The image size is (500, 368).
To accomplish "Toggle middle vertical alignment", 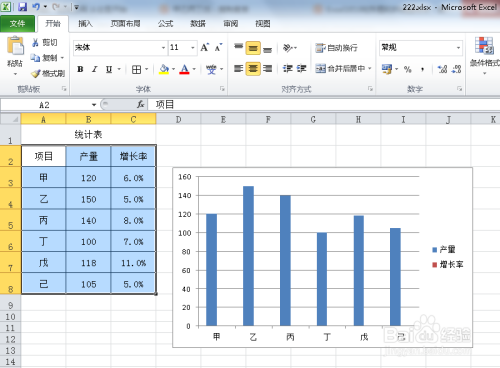I will click(253, 48).
